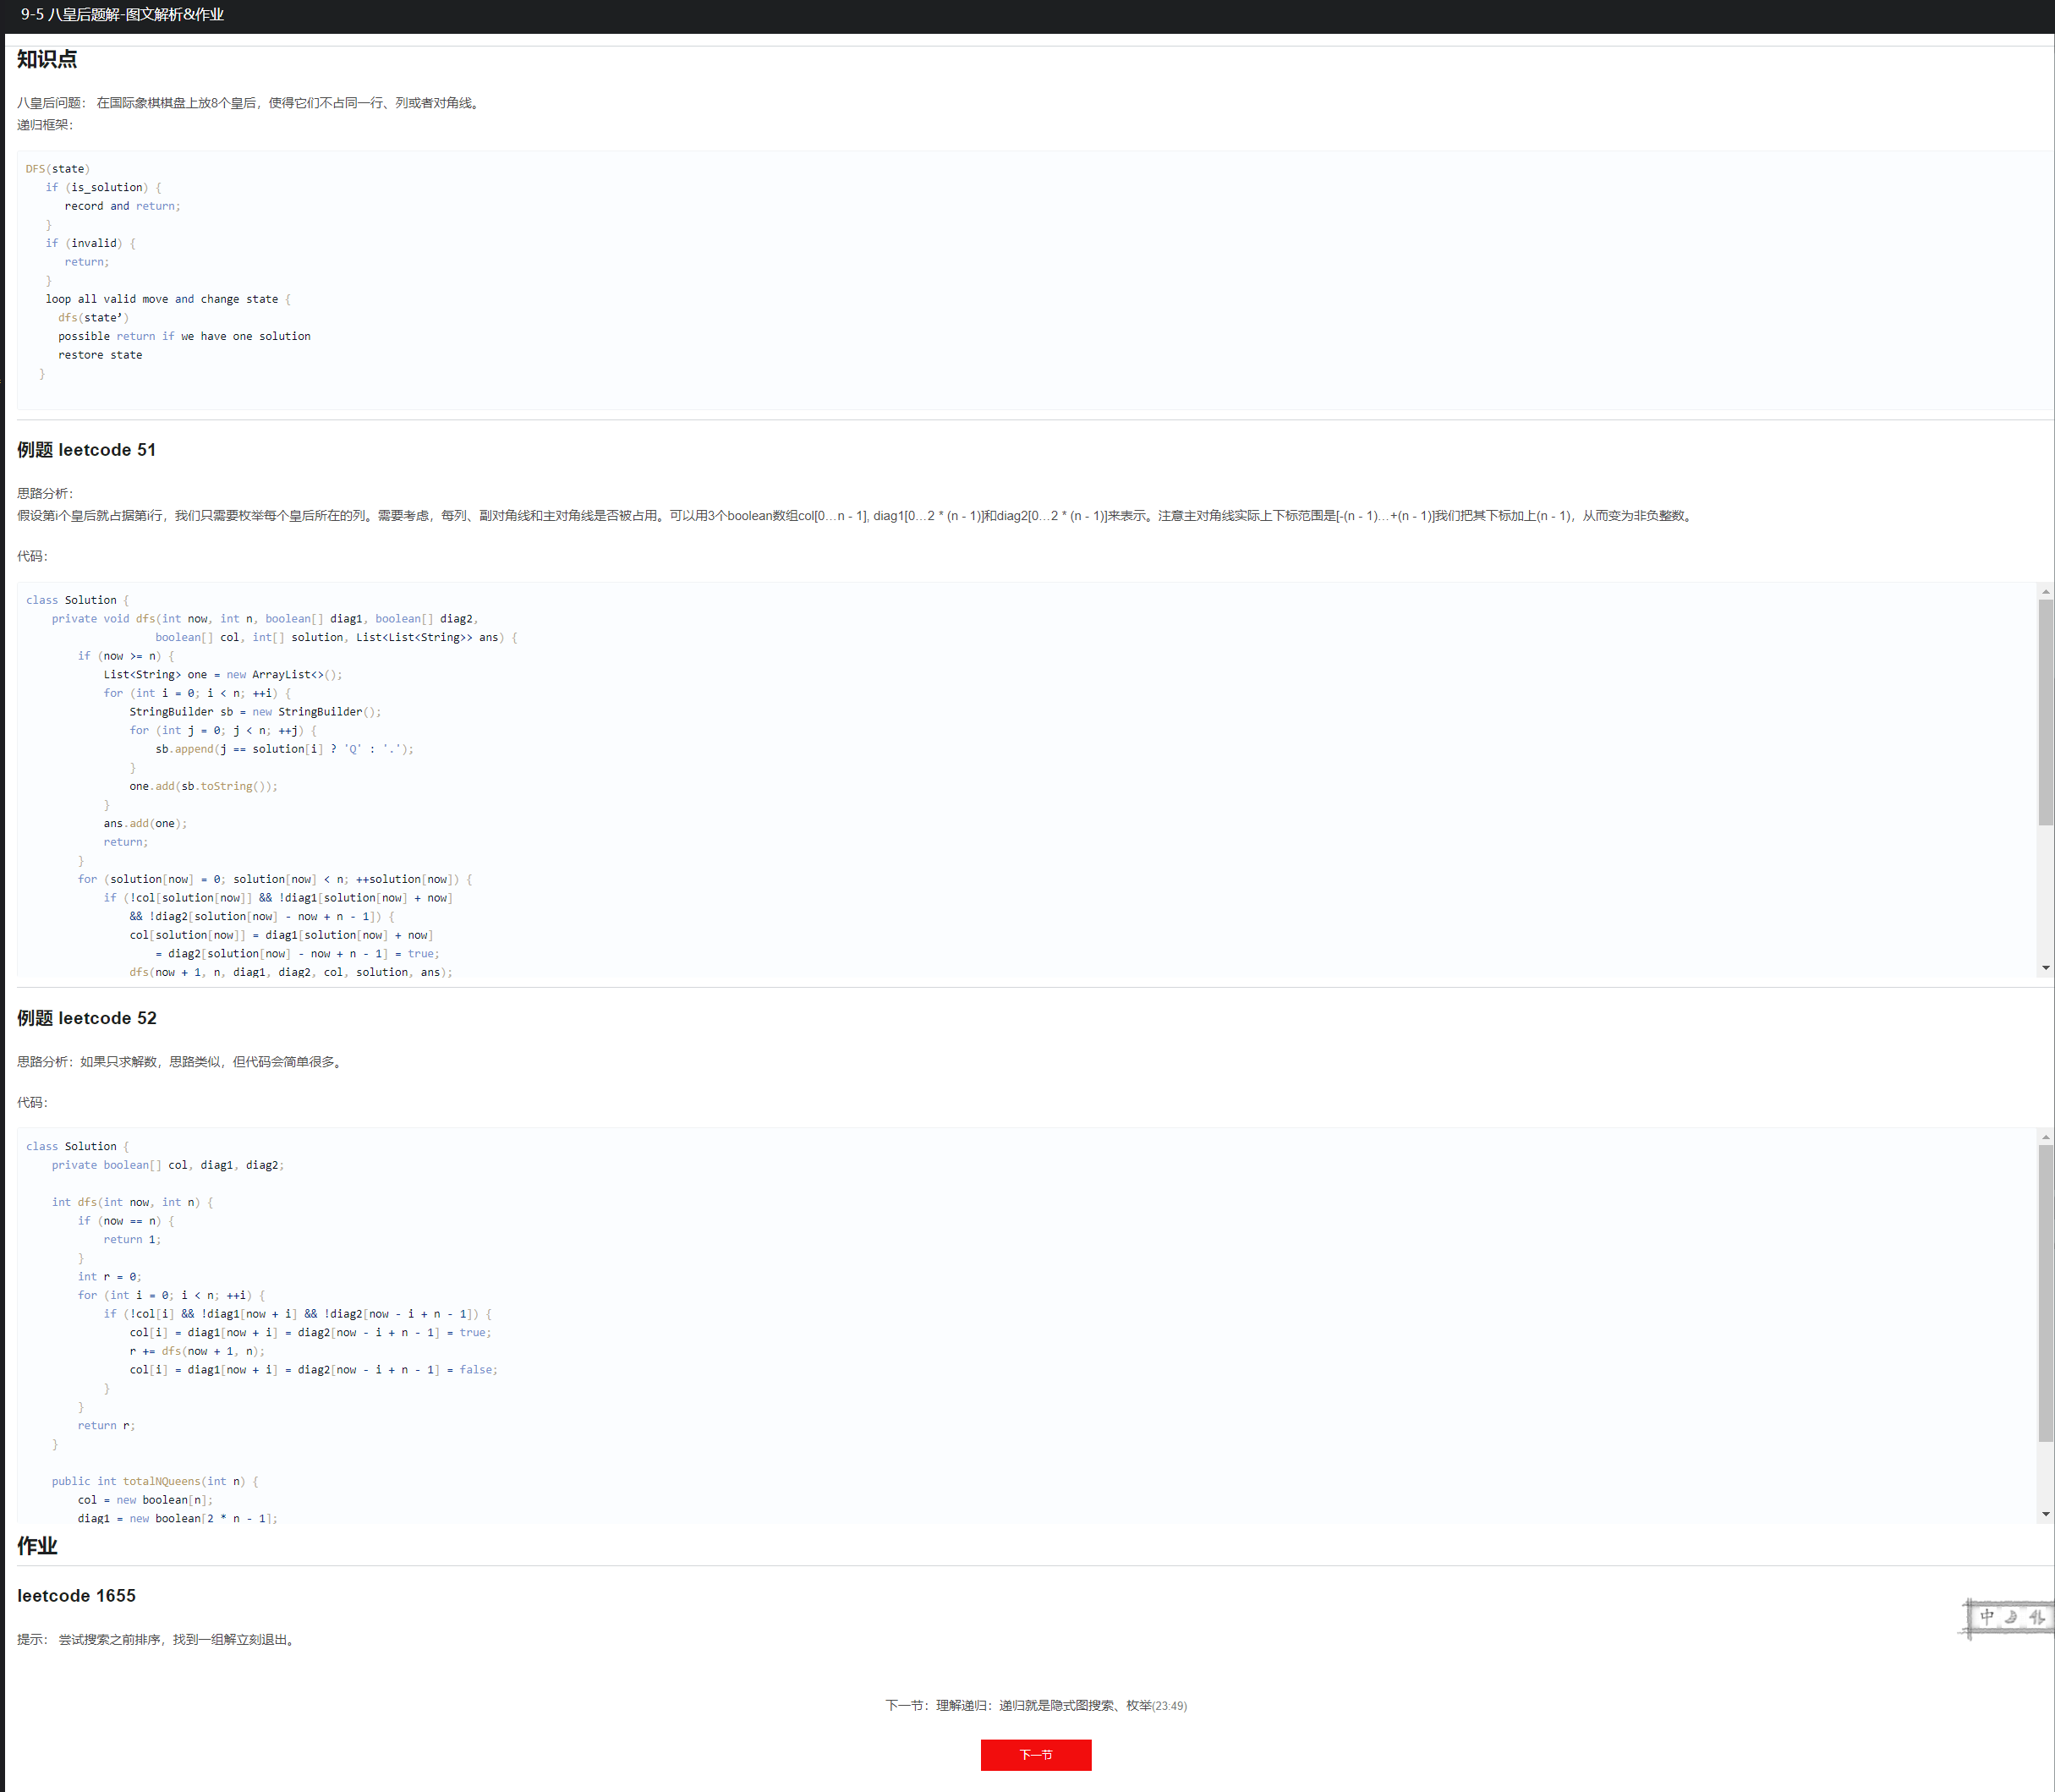This screenshot has width=2055, height=1792.
Task: Click down arrow of leetcode 52 code scrollbar
Action: pyautogui.click(x=2045, y=1514)
